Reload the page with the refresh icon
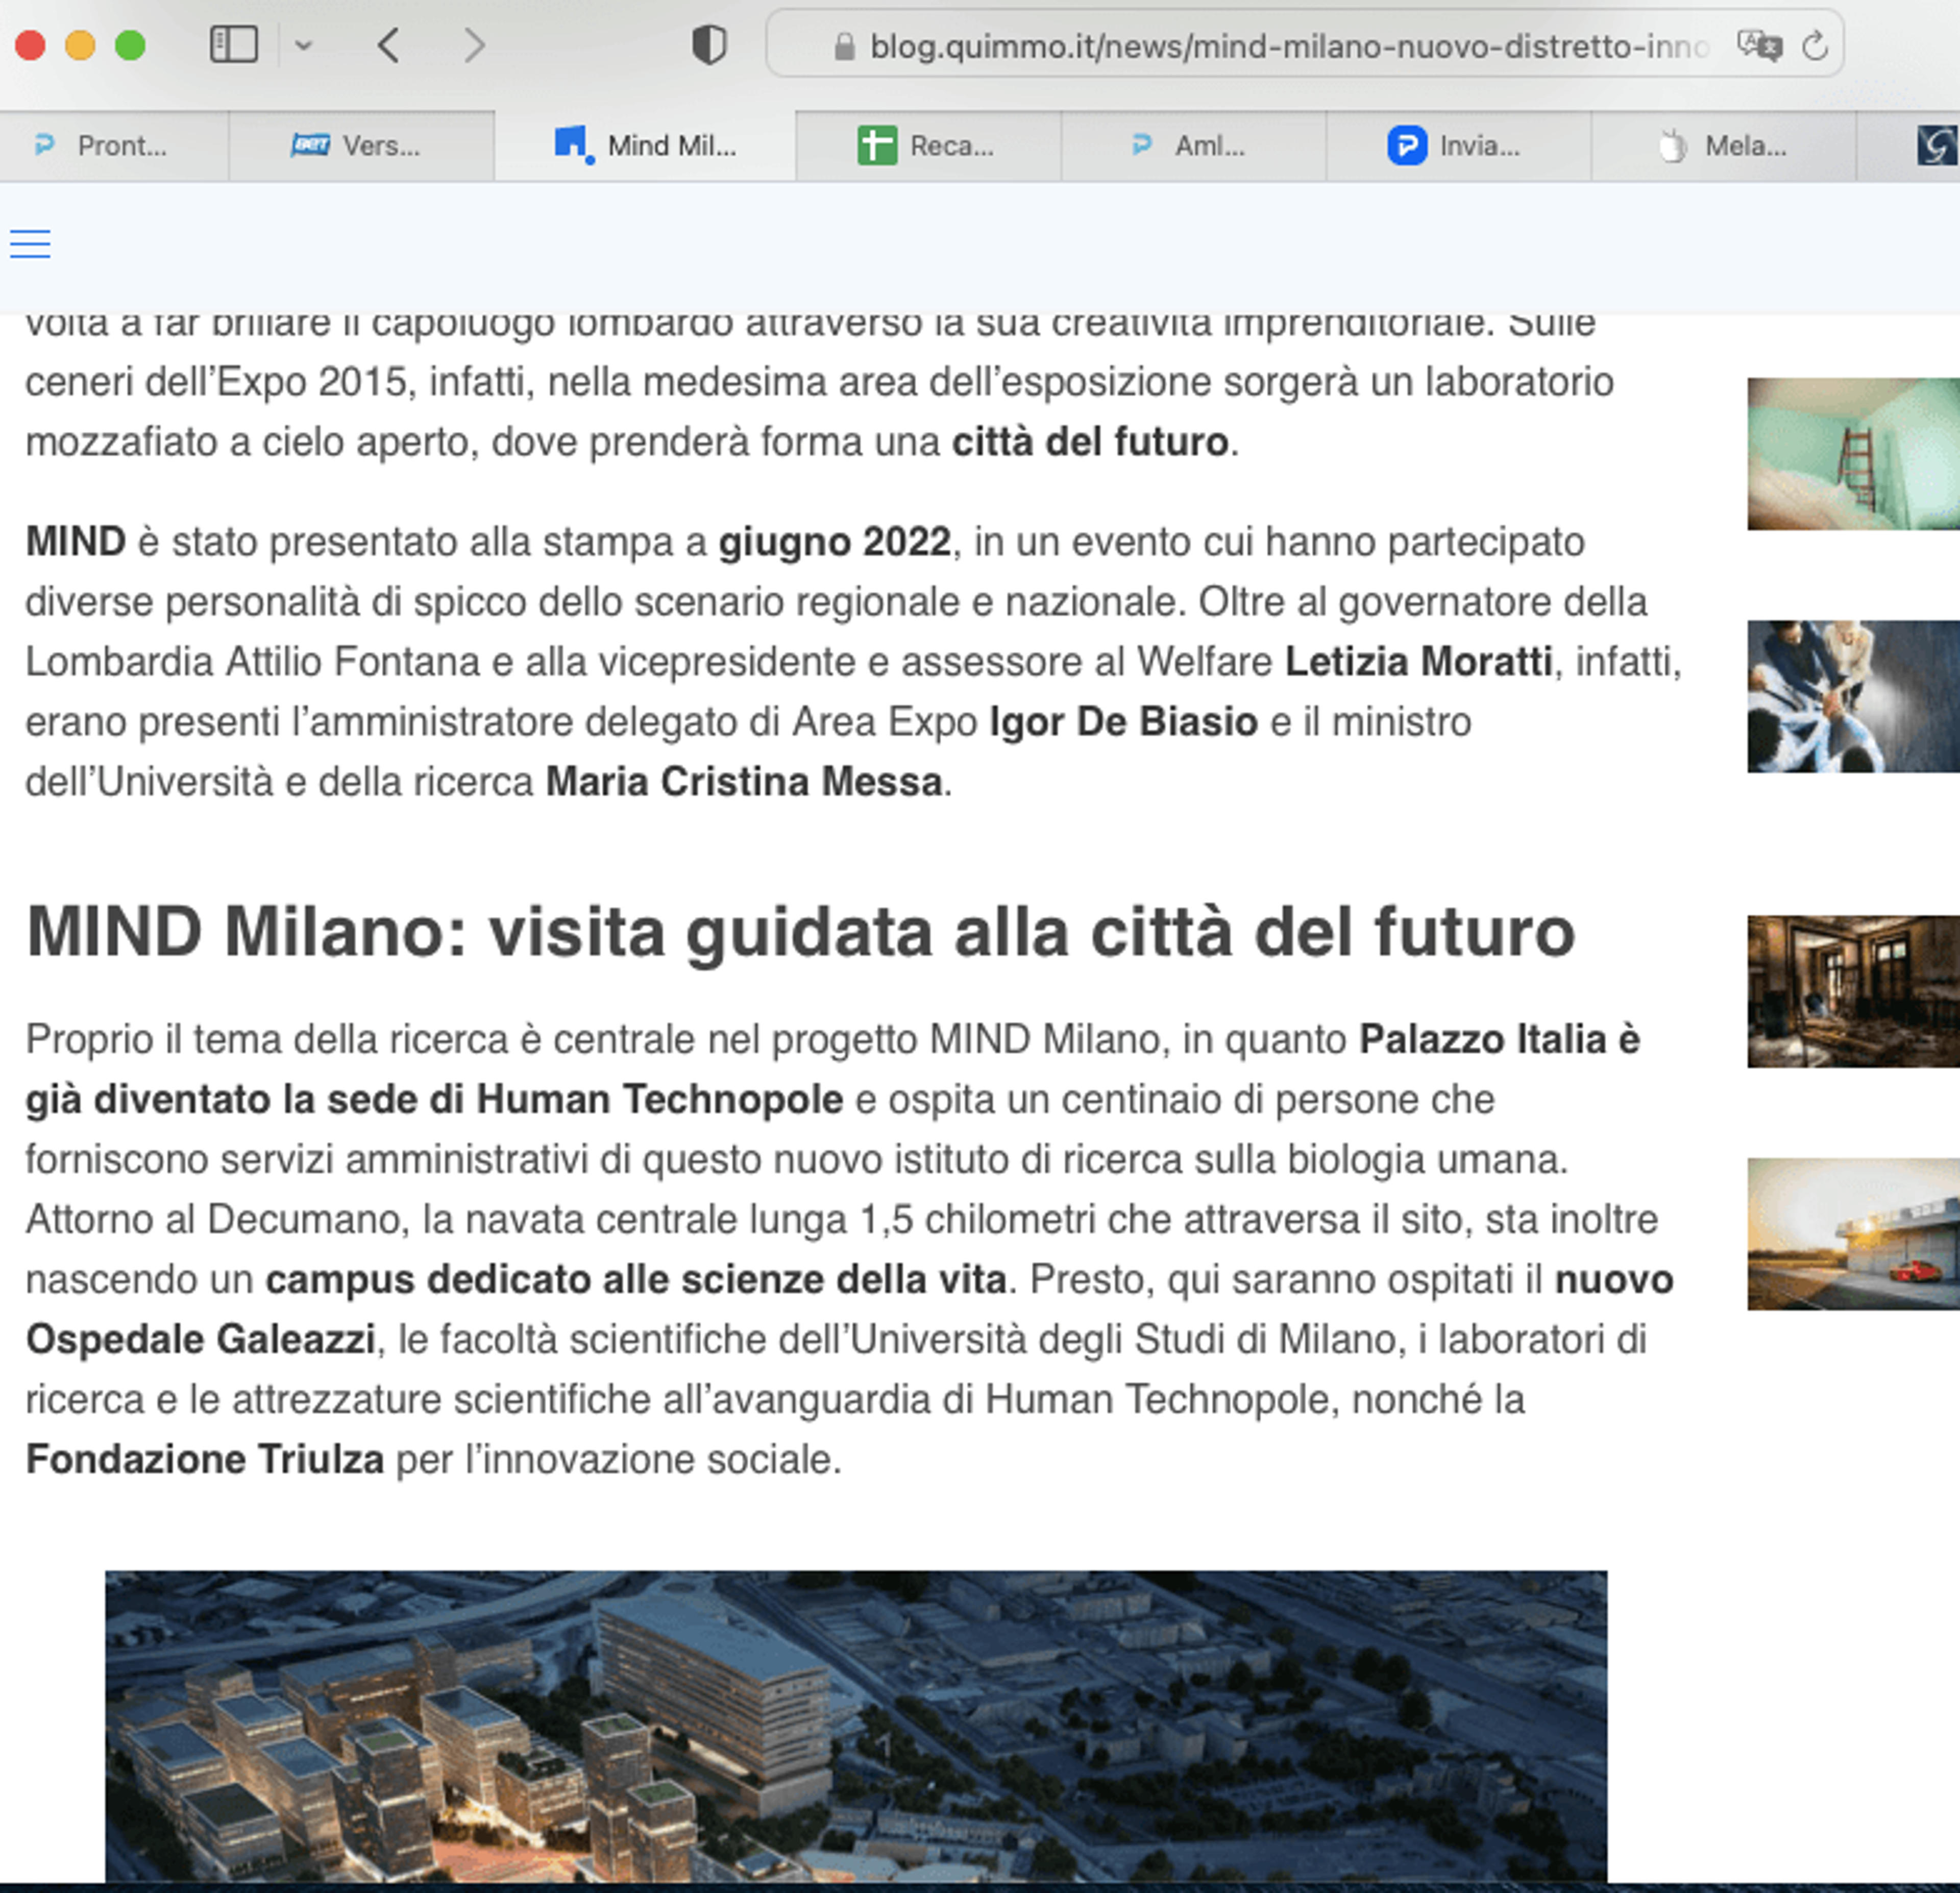This screenshot has width=1960, height=1893. 1815,46
